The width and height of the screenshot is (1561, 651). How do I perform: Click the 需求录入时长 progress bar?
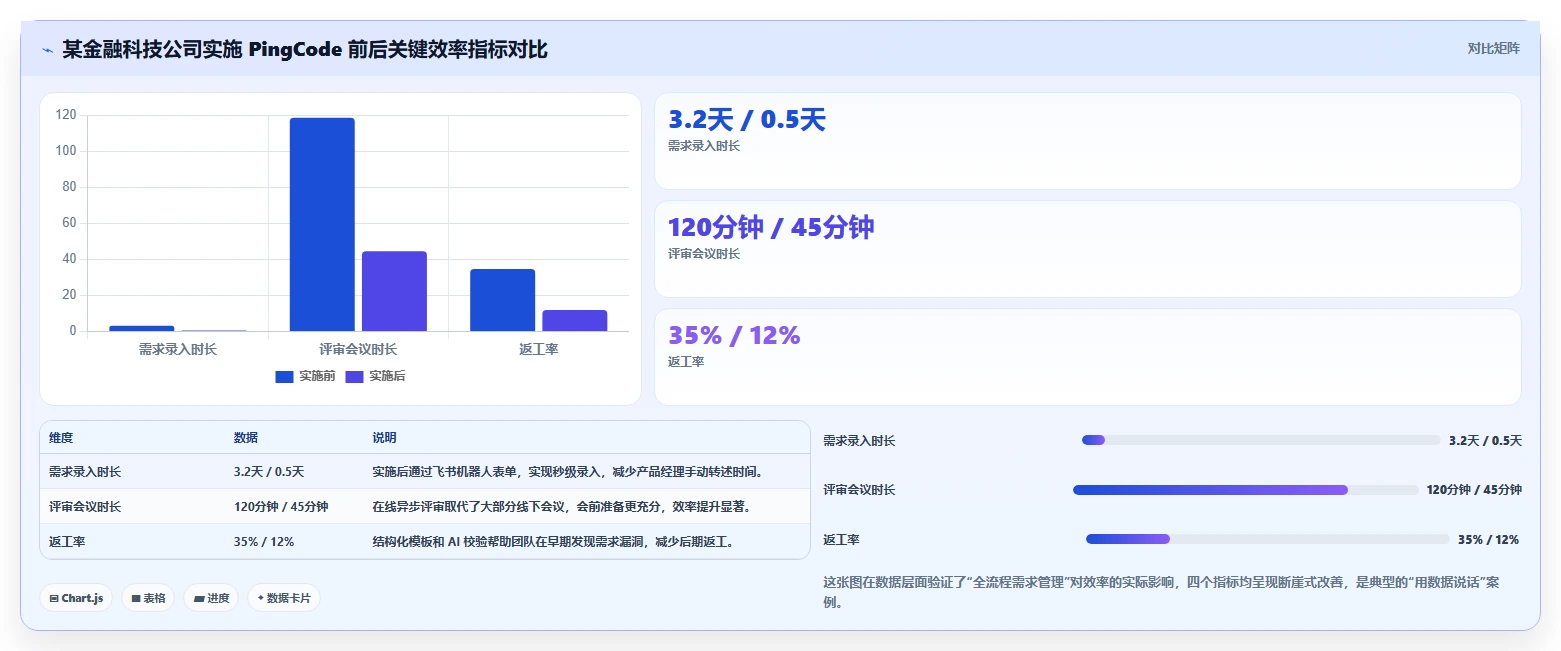pos(1261,440)
